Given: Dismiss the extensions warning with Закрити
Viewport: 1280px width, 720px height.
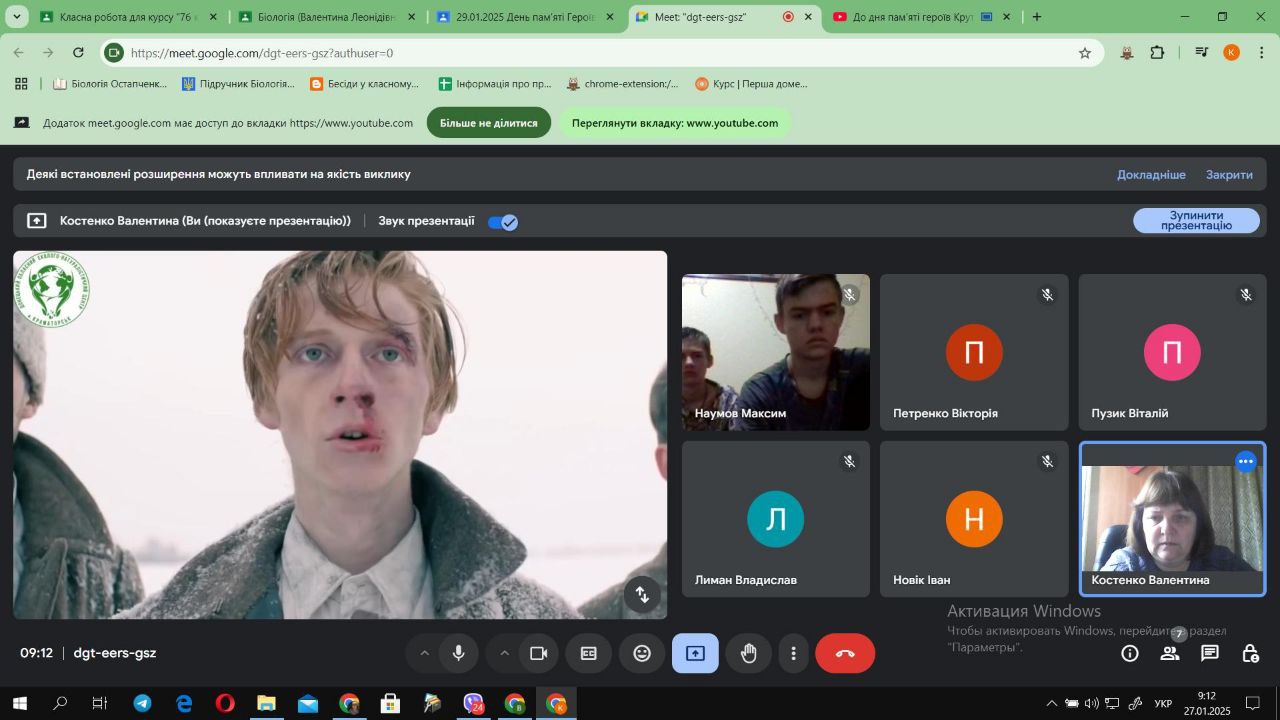Looking at the screenshot, I should (x=1229, y=174).
